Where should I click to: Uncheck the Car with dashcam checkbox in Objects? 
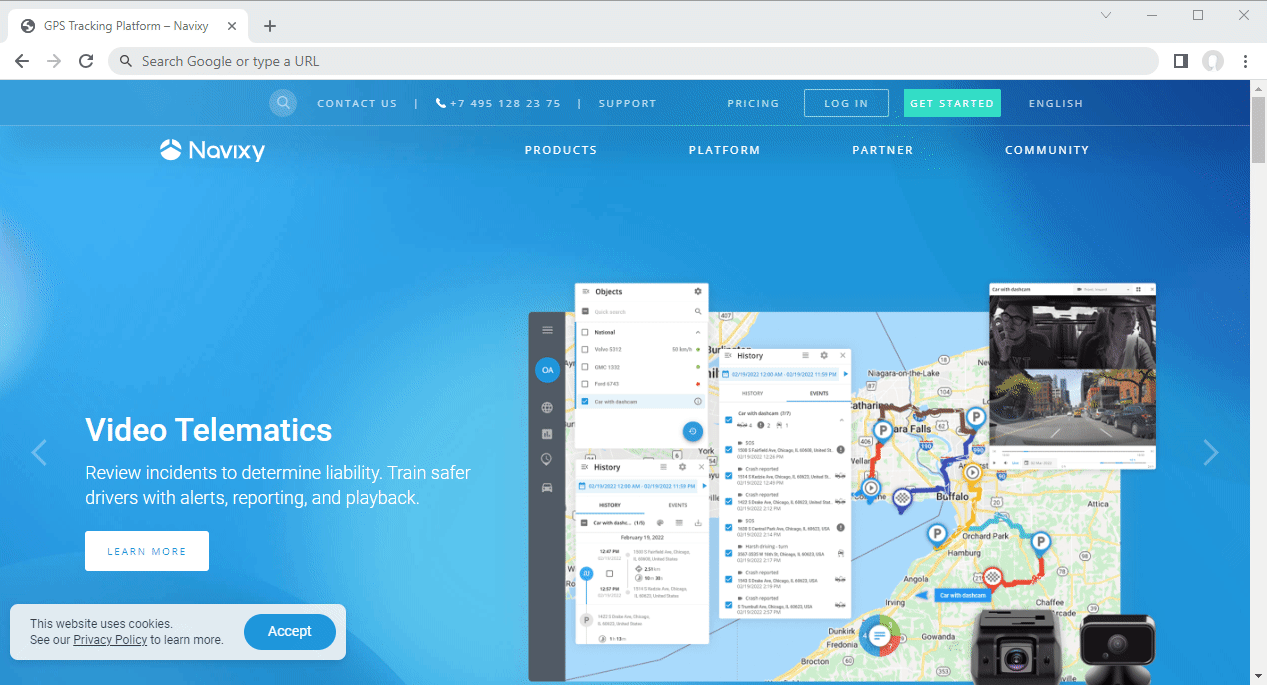coord(585,401)
